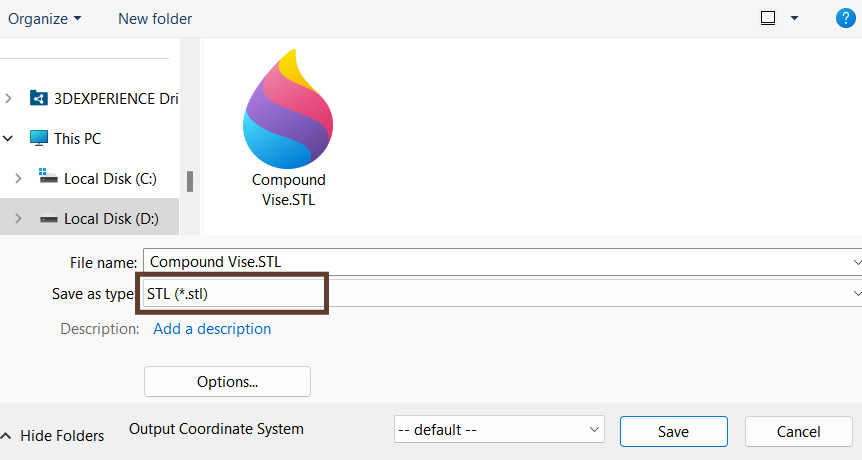
Task: Click the Add a description link
Action: tap(212, 328)
